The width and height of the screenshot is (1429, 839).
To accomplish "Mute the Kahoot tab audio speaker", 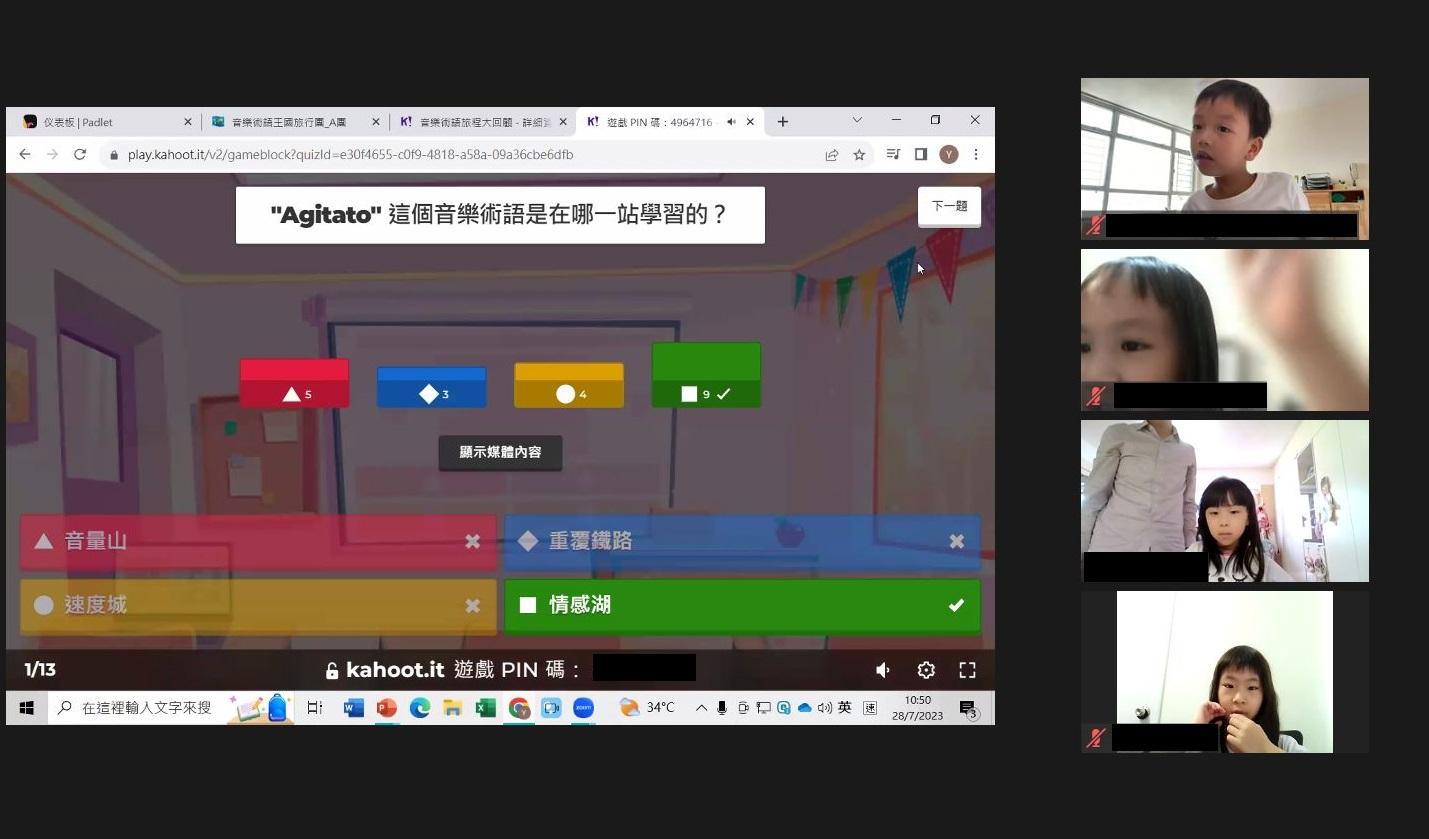I will click(x=731, y=122).
